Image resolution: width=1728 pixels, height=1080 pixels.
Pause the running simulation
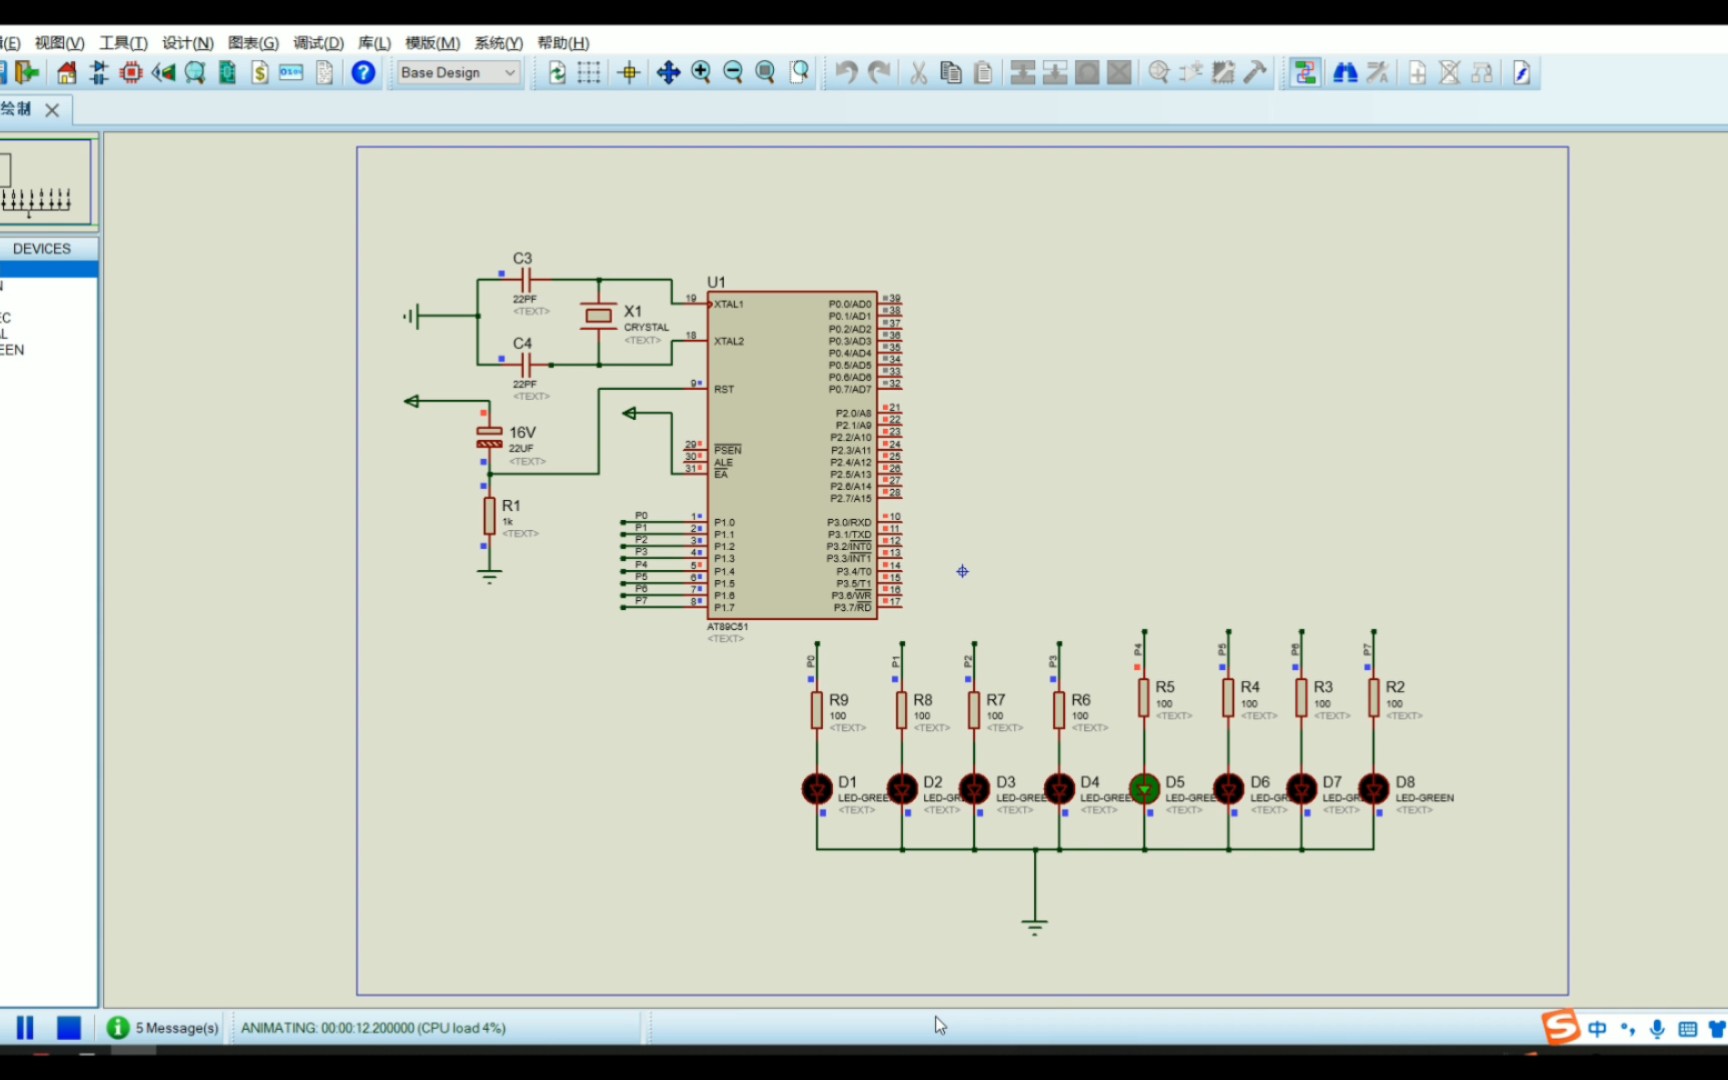coord(25,1028)
